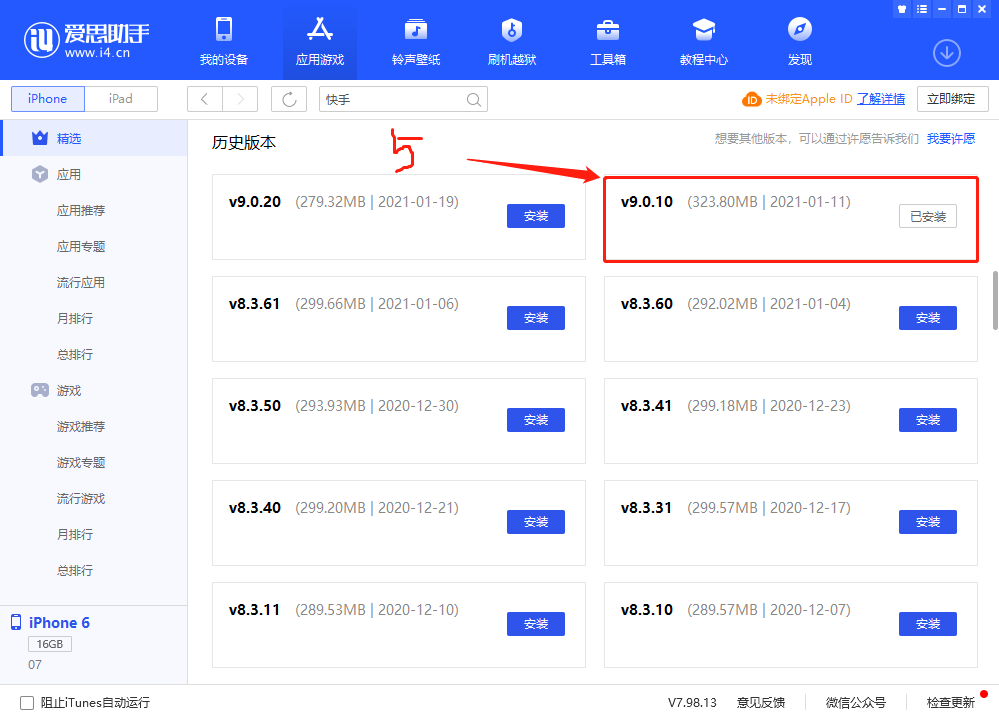Open 铃声壁纸 music icon
Screen dimensions: 999x717
pyautogui.click(x=416, y=29)
